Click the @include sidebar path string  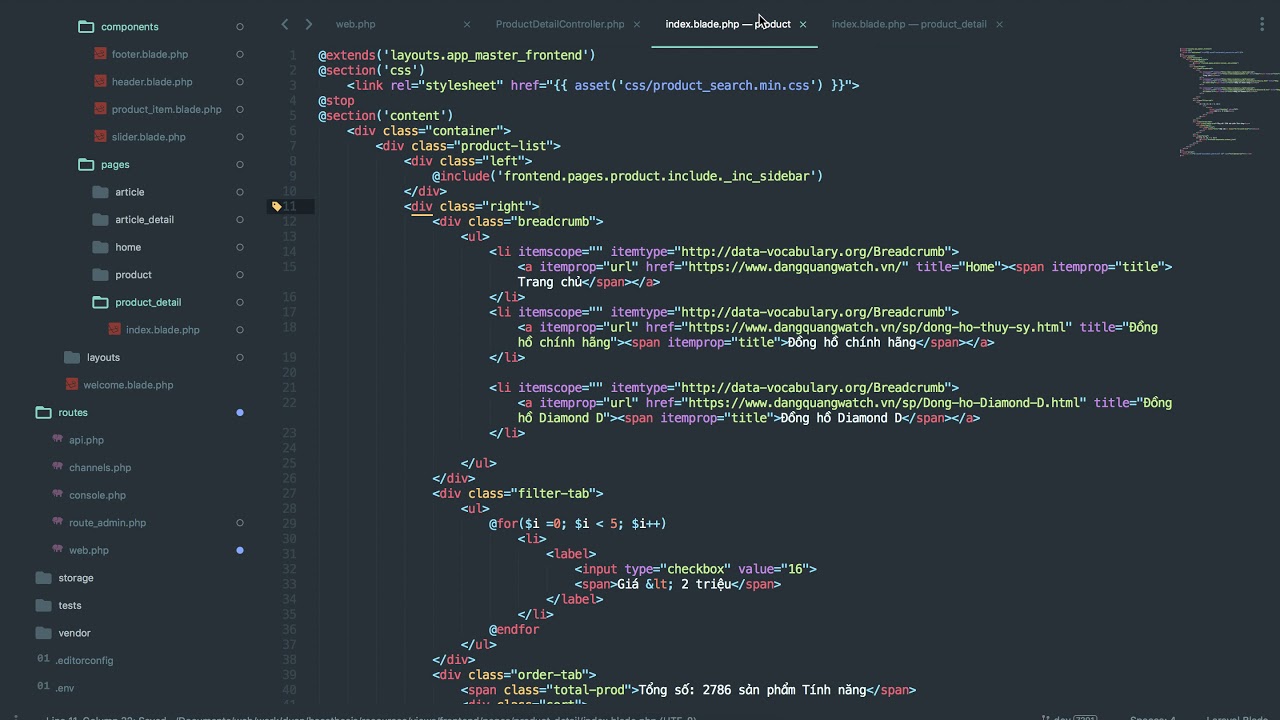pos(656,176)
